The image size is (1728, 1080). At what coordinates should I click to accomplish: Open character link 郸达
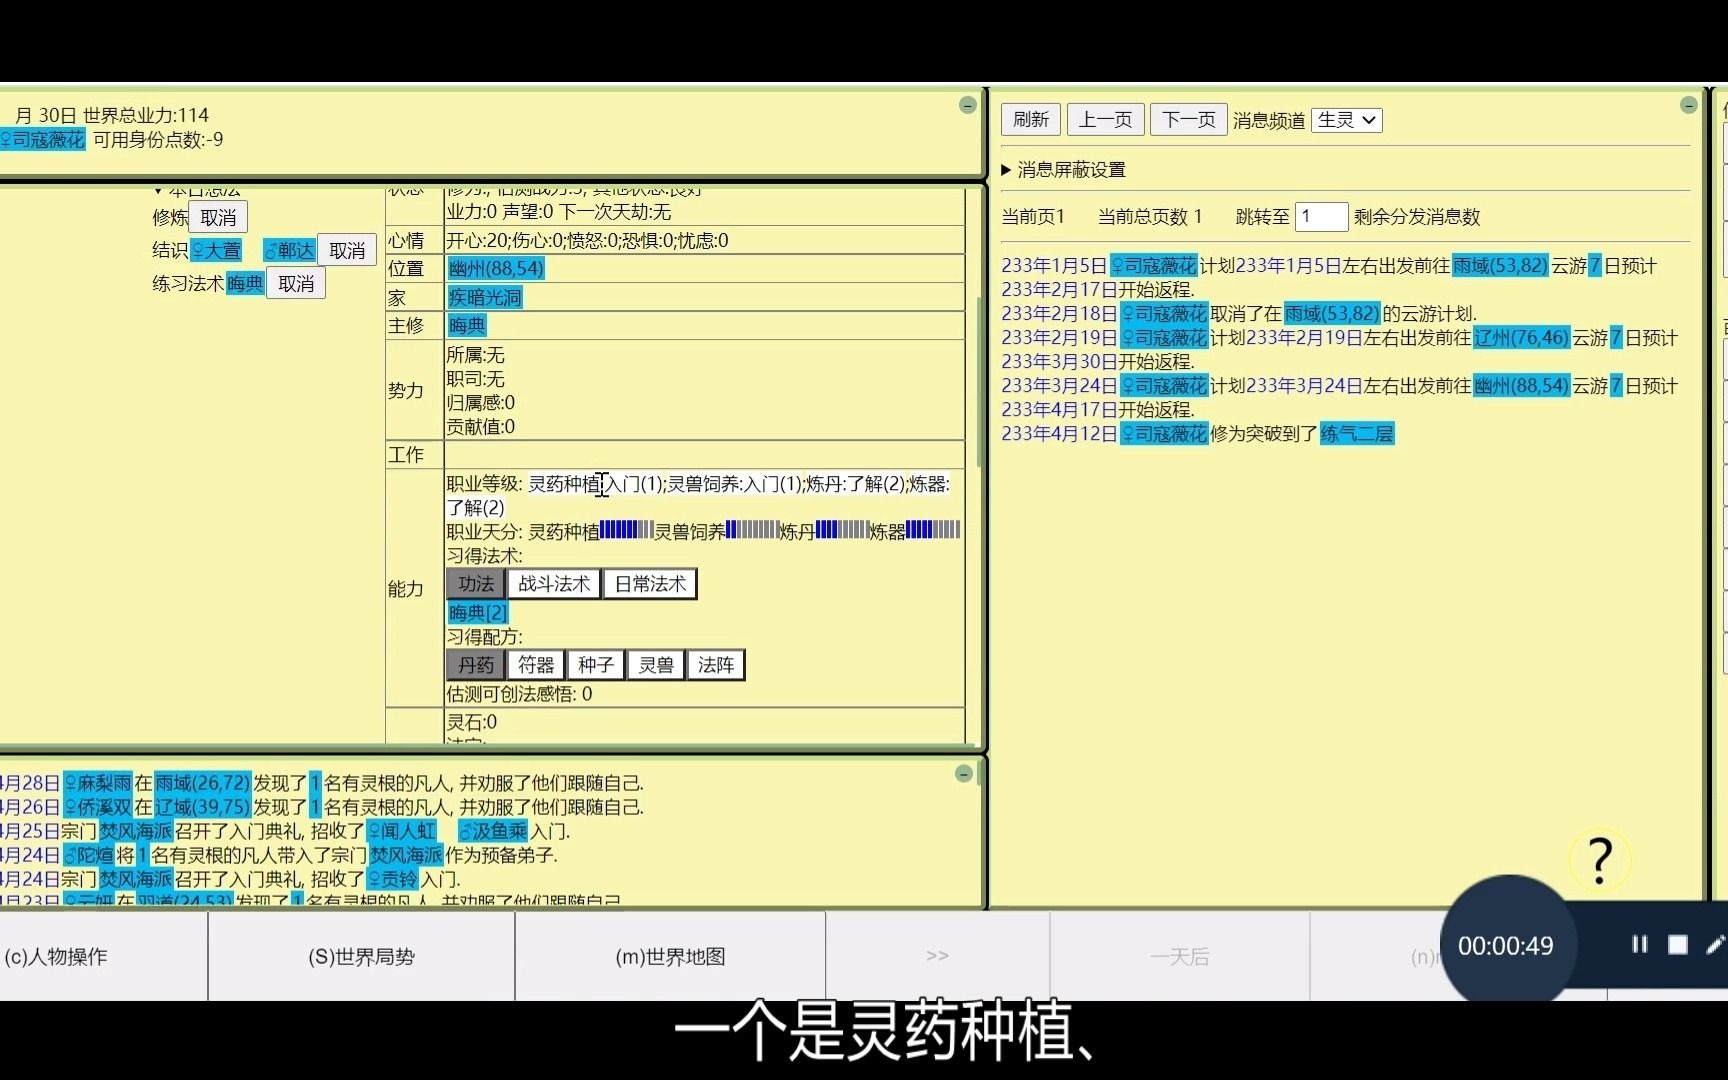[289, 250]
